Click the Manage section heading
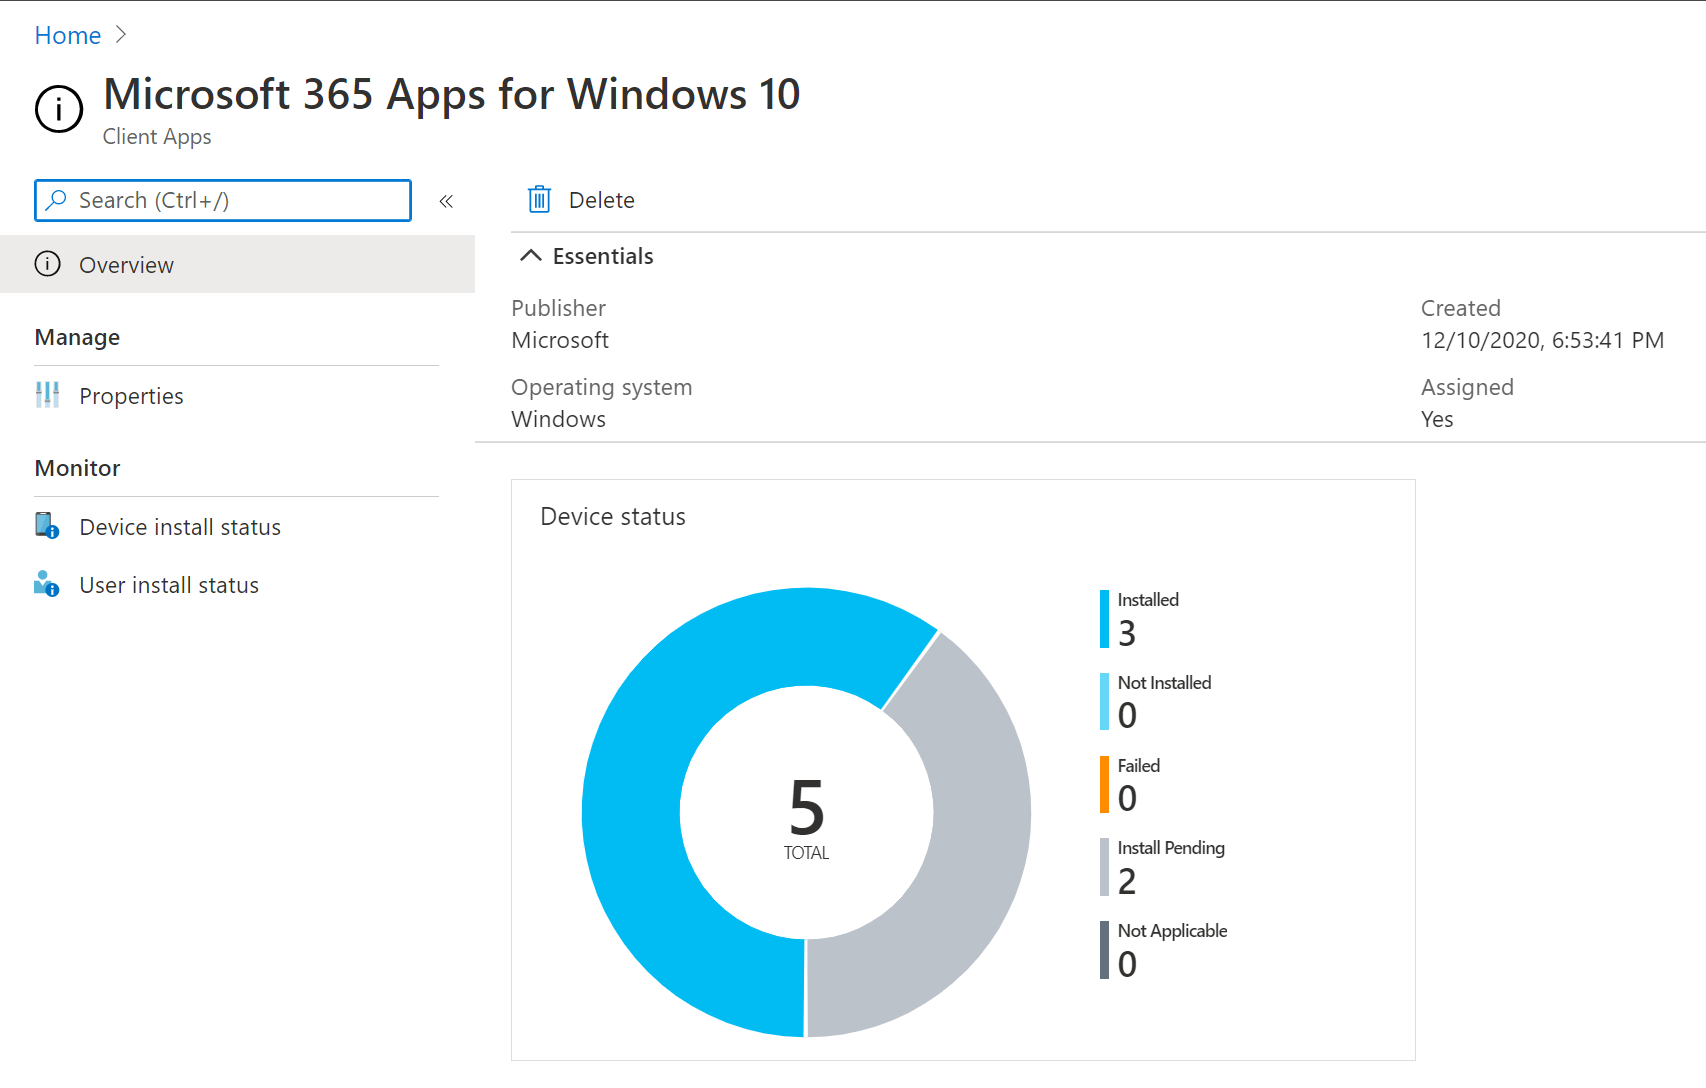The image size is (1706, 1088). click(x=77, y=337)
